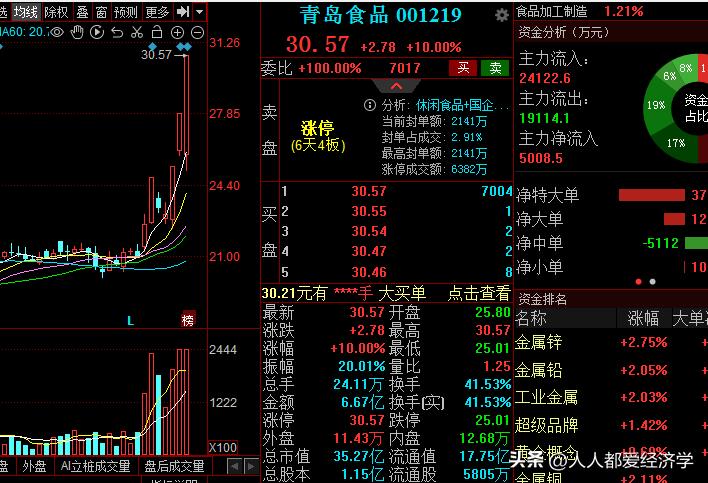
Task: Toggle indicator visibility eye icon
Action: point(57,32)
